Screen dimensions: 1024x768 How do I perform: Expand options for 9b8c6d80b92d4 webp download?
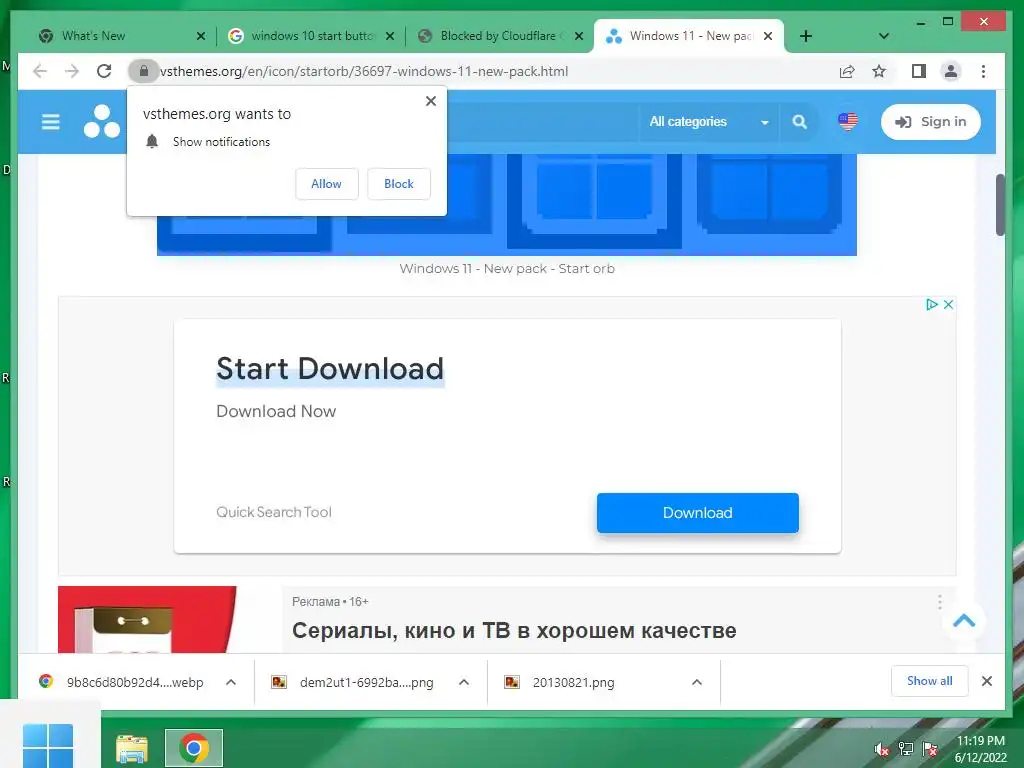[x=231, y=682]
